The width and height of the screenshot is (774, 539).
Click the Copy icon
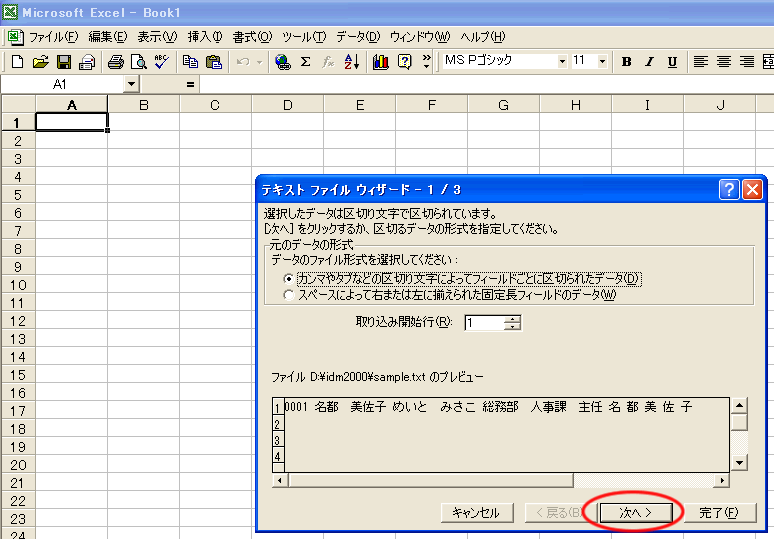(x=190, y=62)
